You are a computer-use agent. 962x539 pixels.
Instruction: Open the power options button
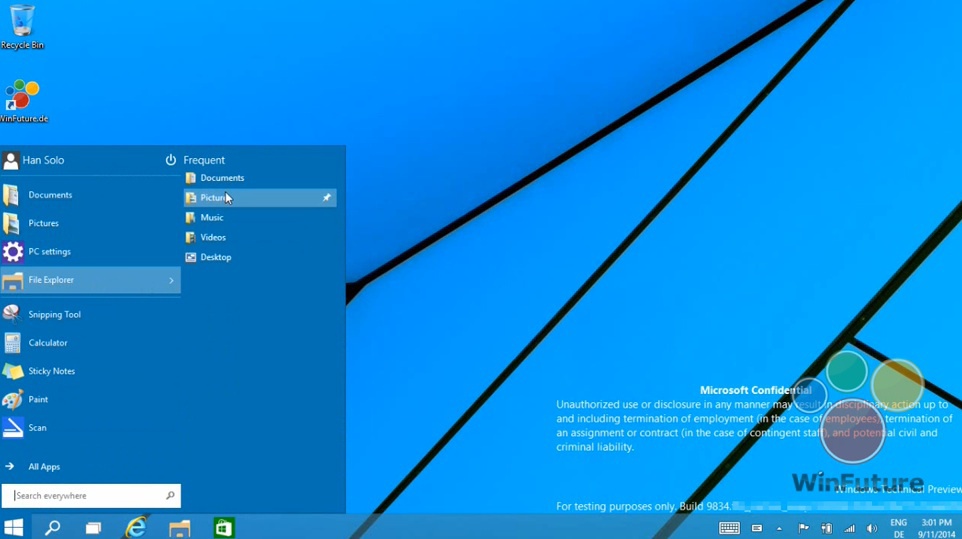point(171,160)
